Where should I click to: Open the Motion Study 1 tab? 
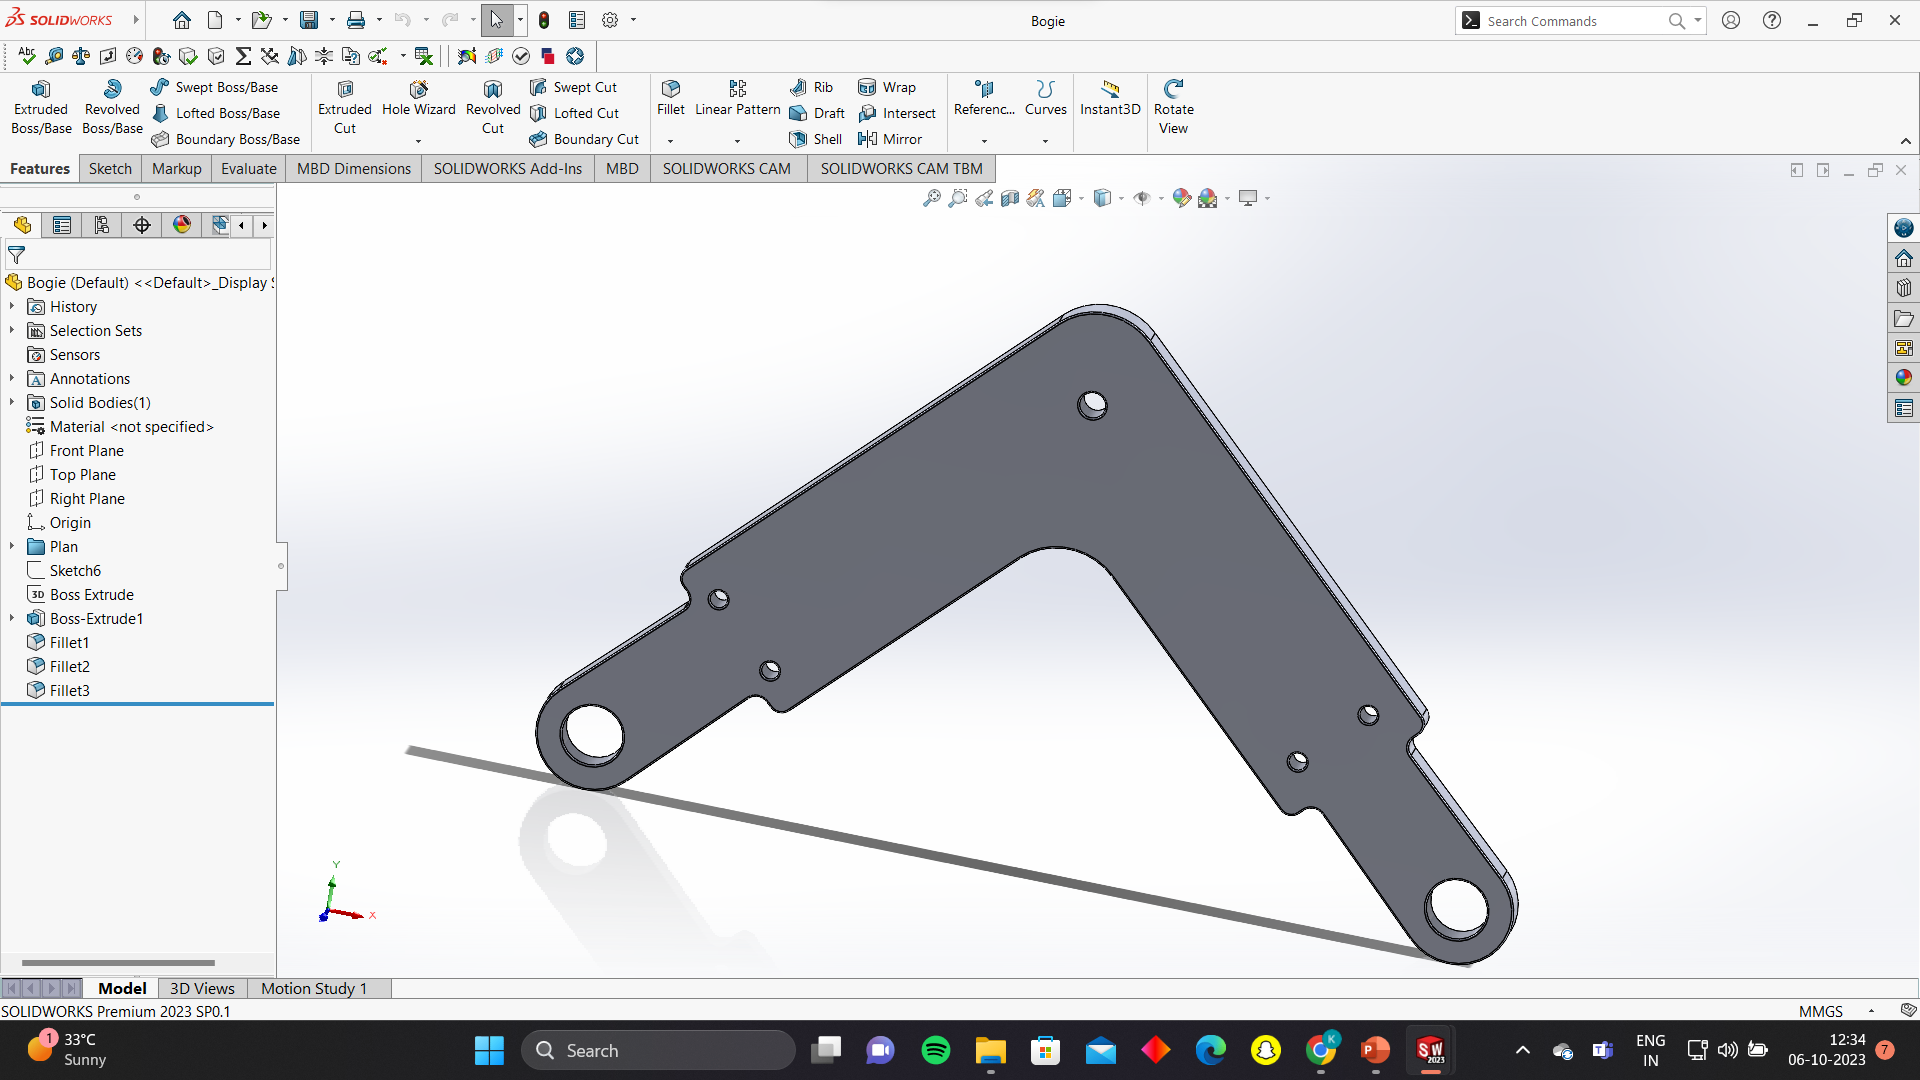pyautogui.click(x=313, y=988)
